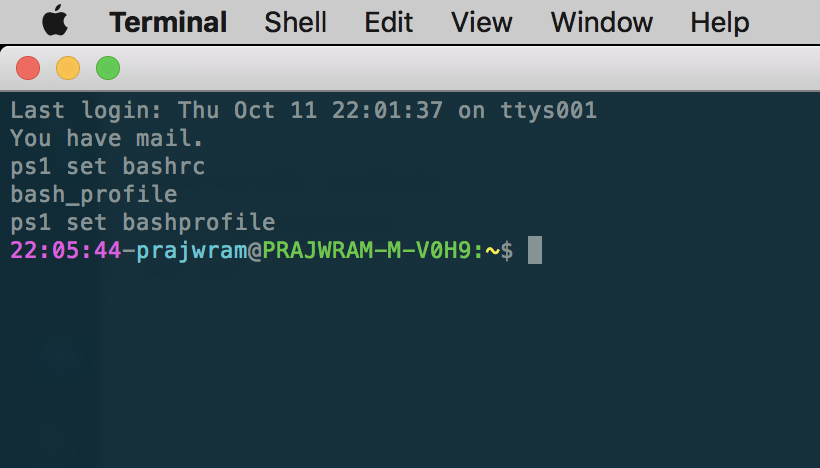Open the Edit menu
The height and width of the screenshot is (468, 820).
[x=389, y=22]
